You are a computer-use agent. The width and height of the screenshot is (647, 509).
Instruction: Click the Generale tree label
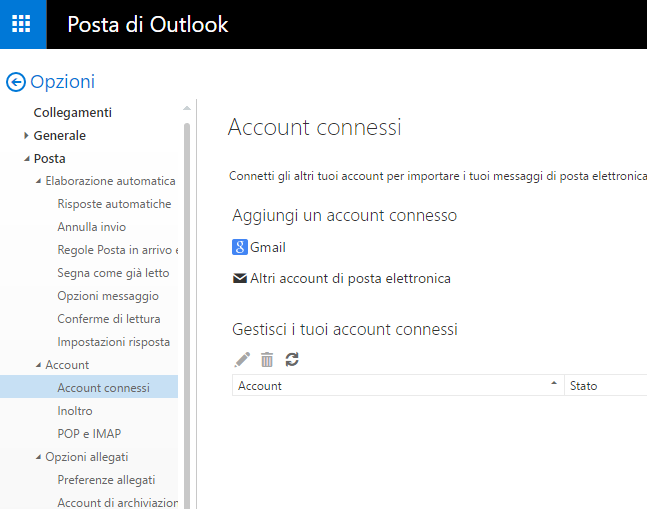(60, 136)
